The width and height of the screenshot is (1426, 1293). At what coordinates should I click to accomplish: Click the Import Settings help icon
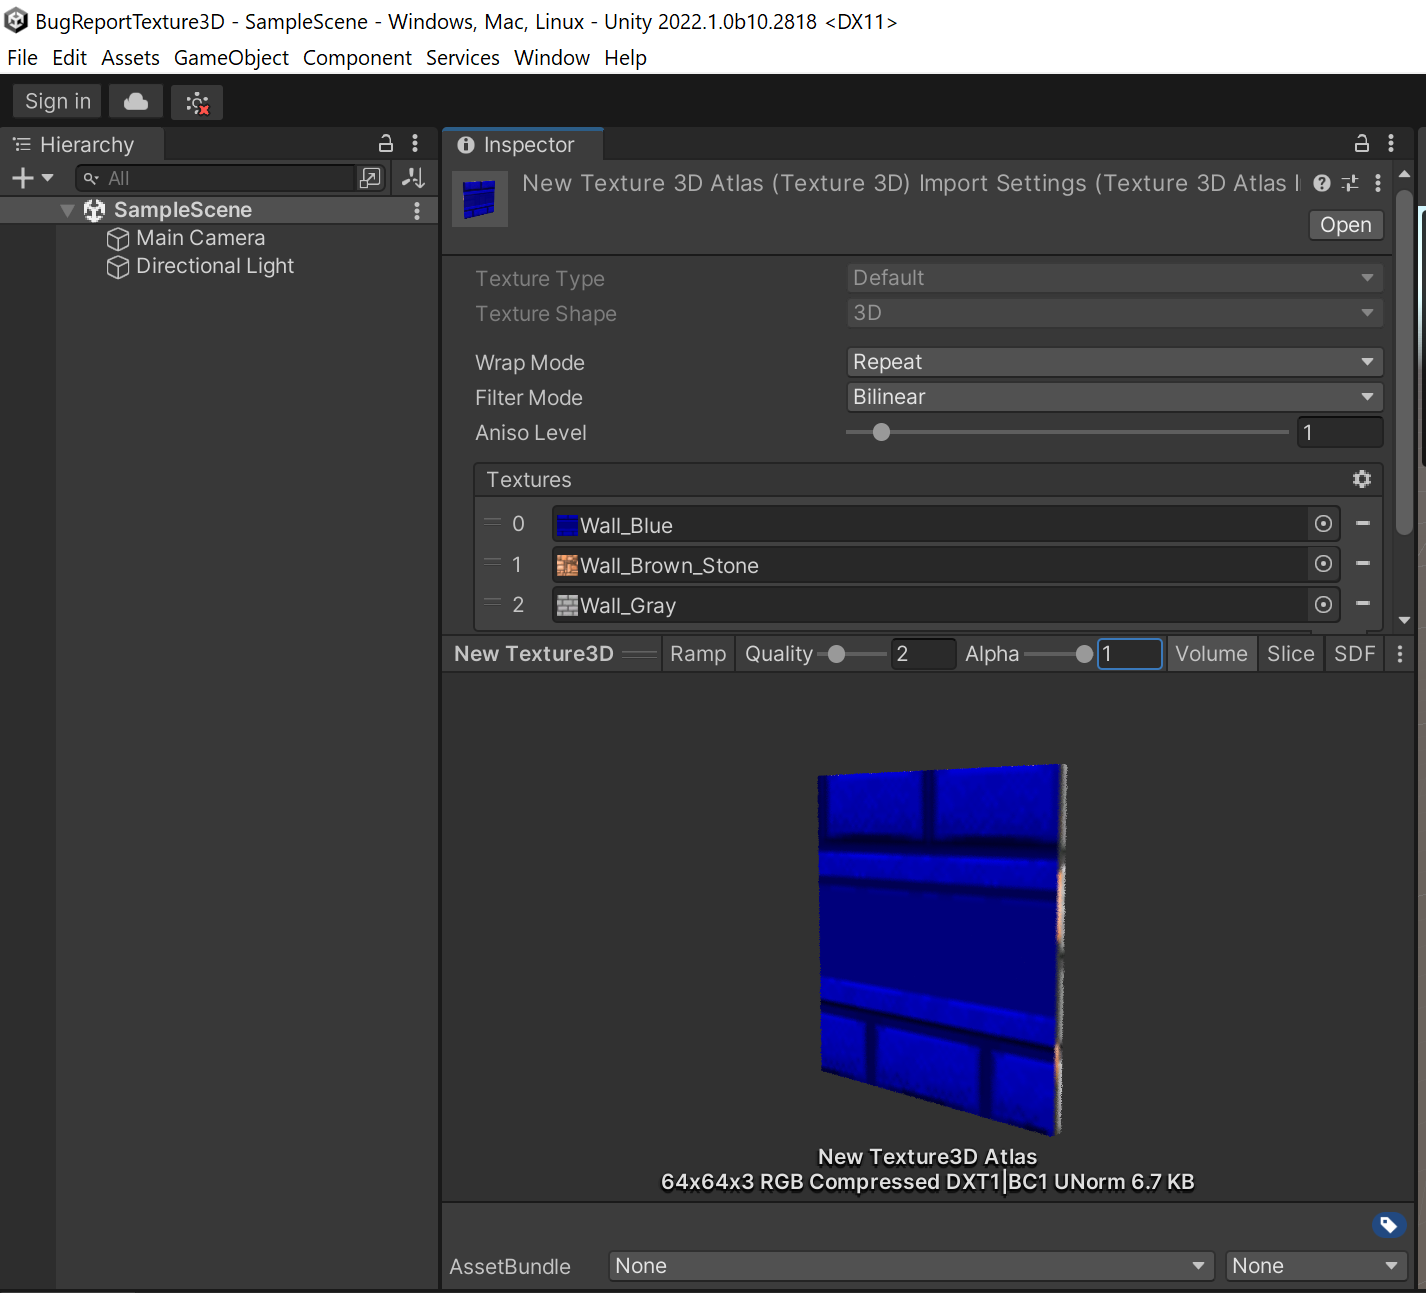click(x=1321, y=183)
